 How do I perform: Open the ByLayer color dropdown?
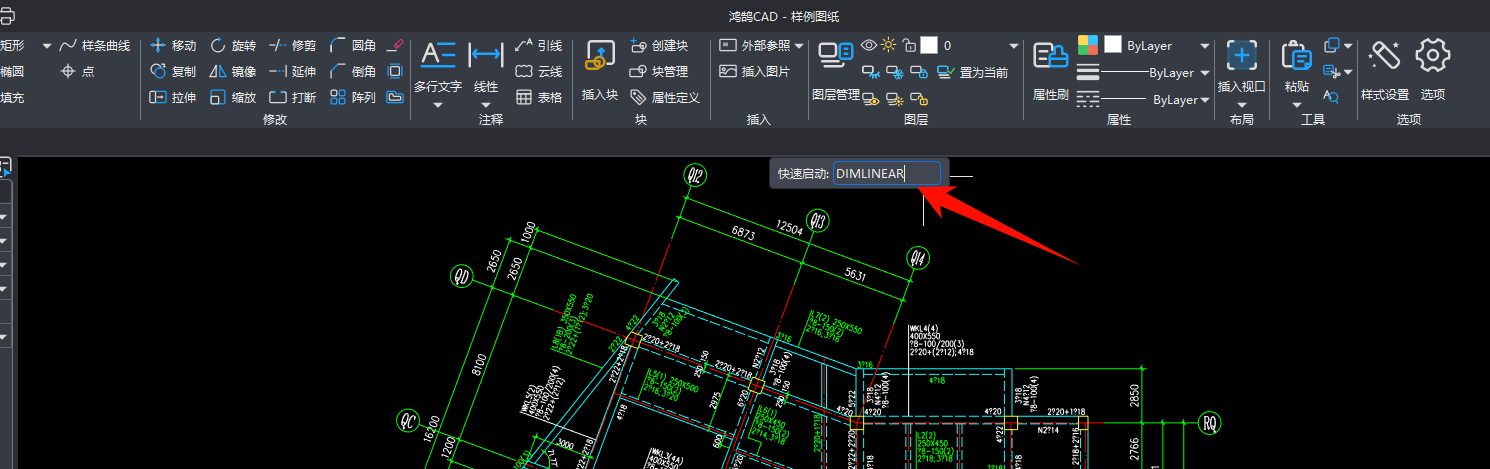coord(1205,46)
